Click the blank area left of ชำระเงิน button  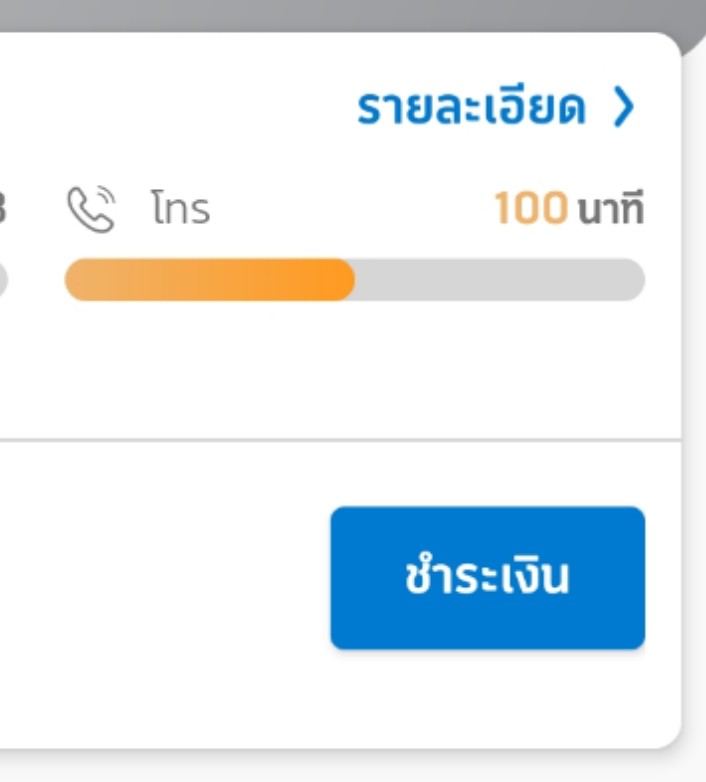(x=160, y=578)
